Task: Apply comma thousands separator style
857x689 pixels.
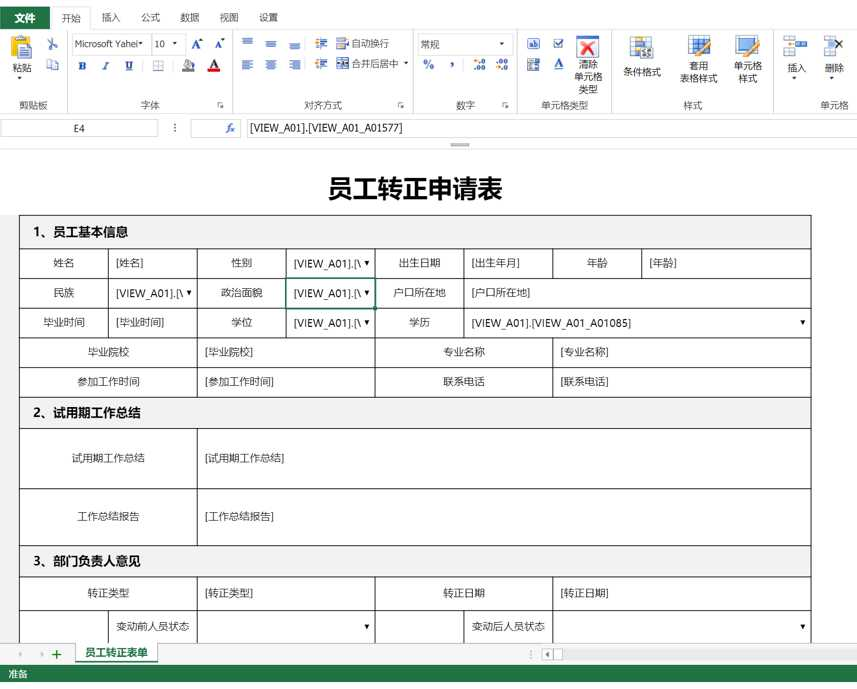Action: click(x=452, y=64)
